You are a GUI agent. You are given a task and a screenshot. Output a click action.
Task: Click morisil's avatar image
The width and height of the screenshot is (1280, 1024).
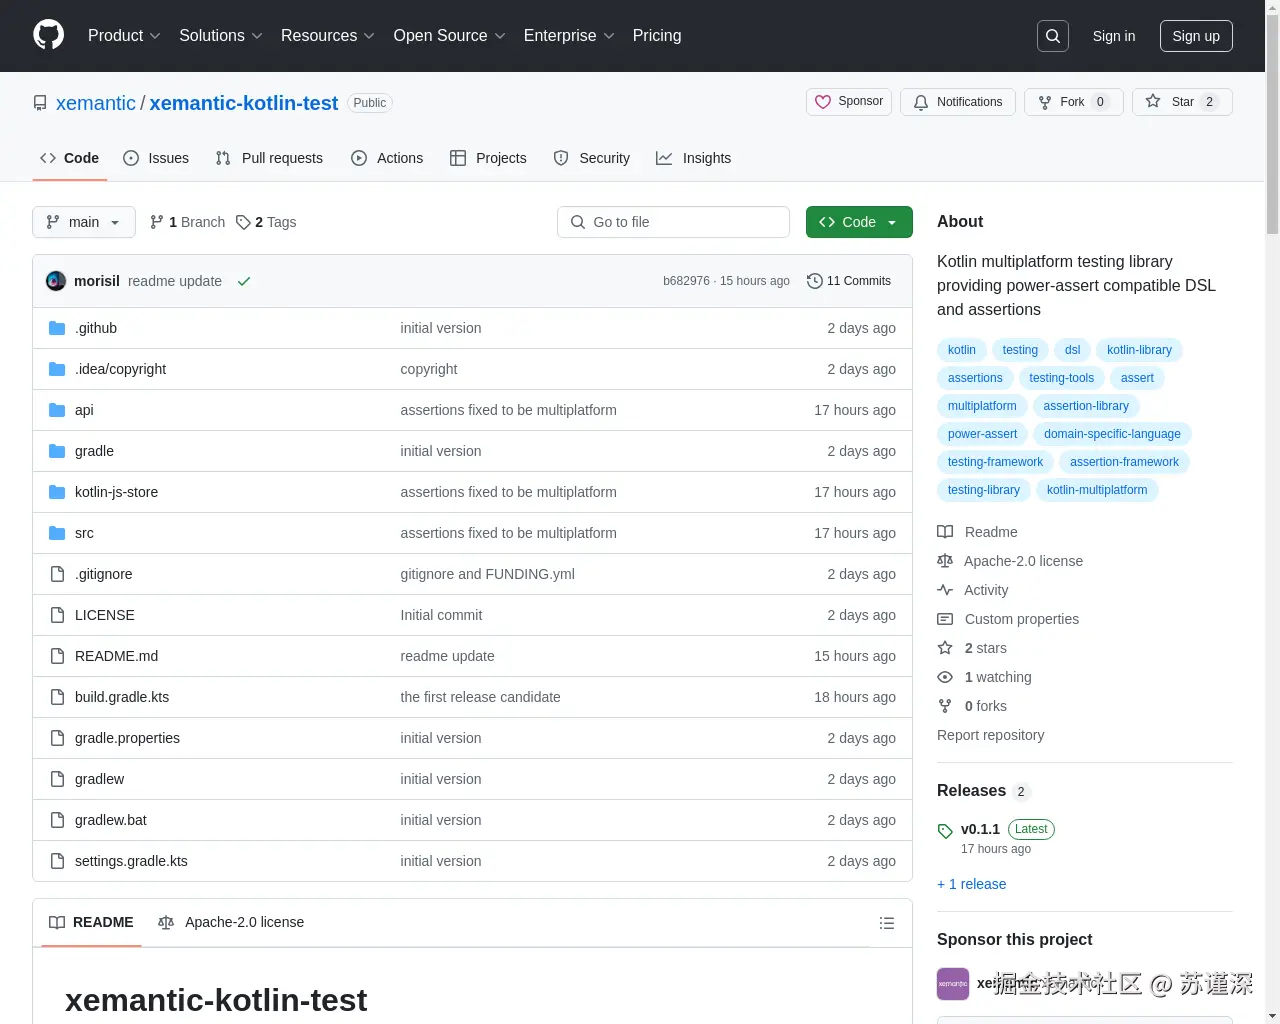point(56,281)
